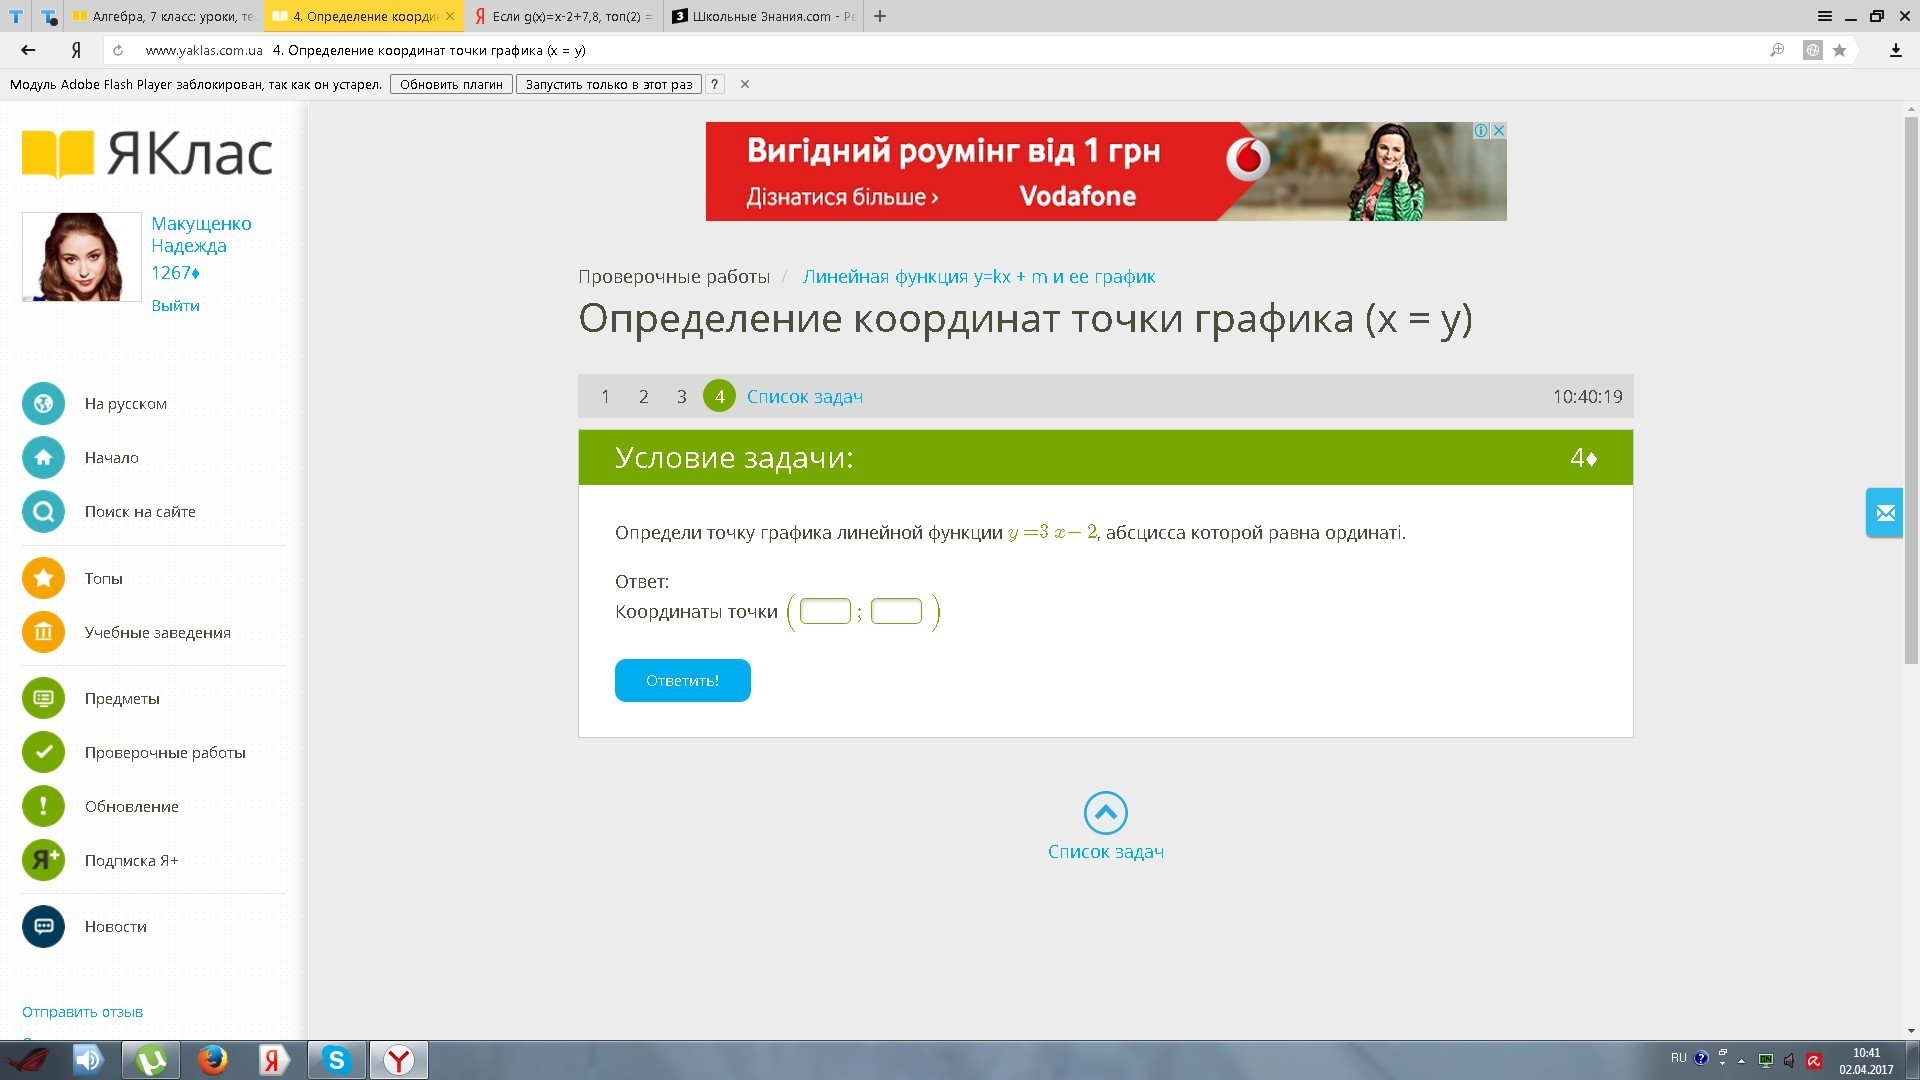Click the second coordinate input field

click(896, 611)
